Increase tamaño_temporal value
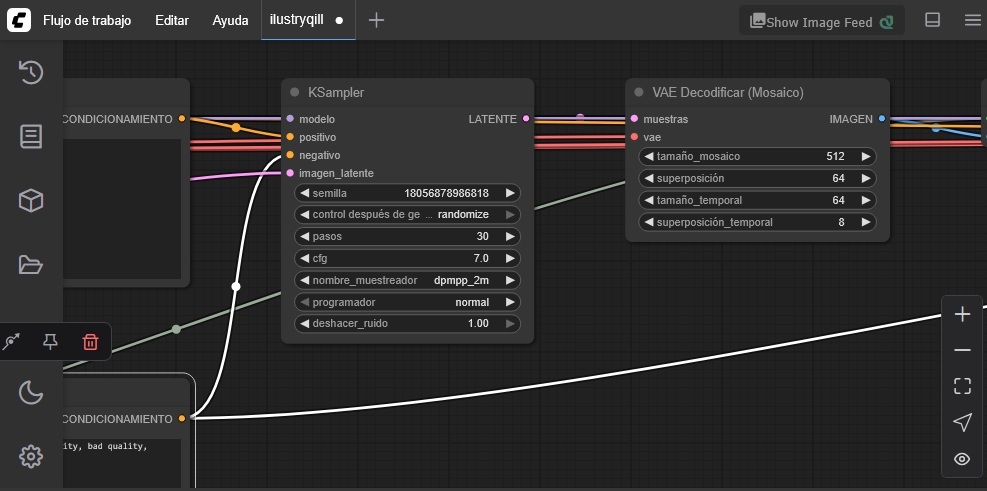 (866, 200)
